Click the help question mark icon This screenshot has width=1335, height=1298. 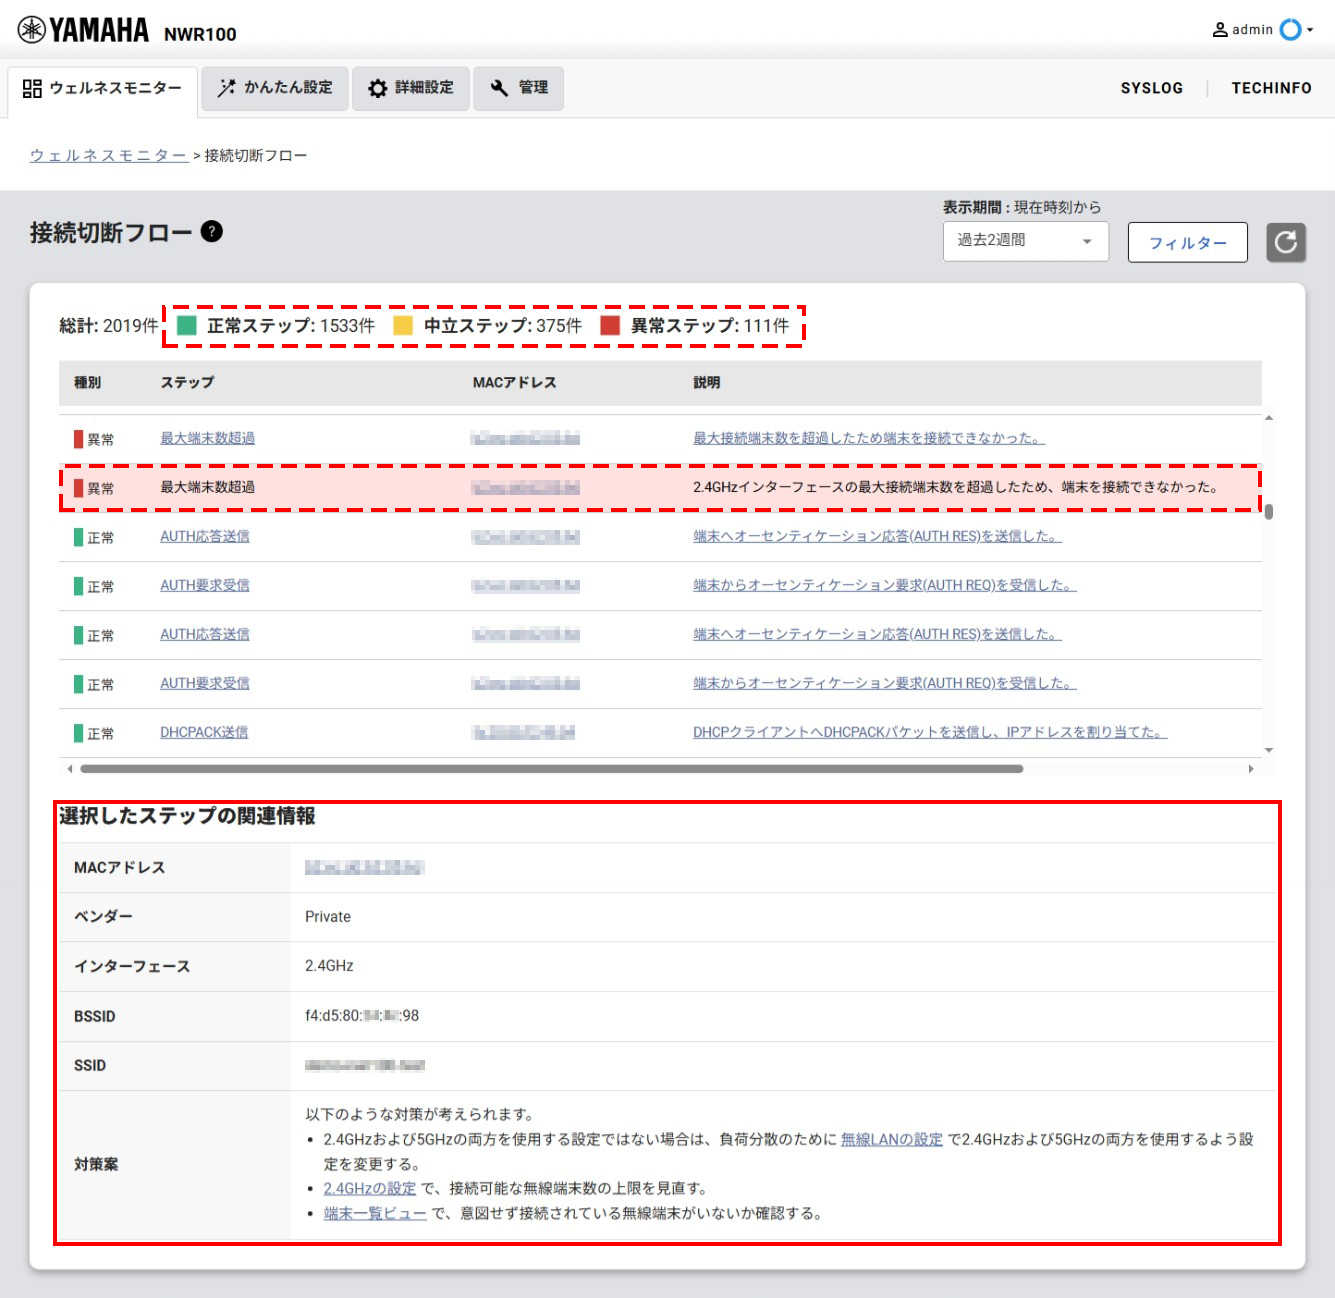pos(211,232)
